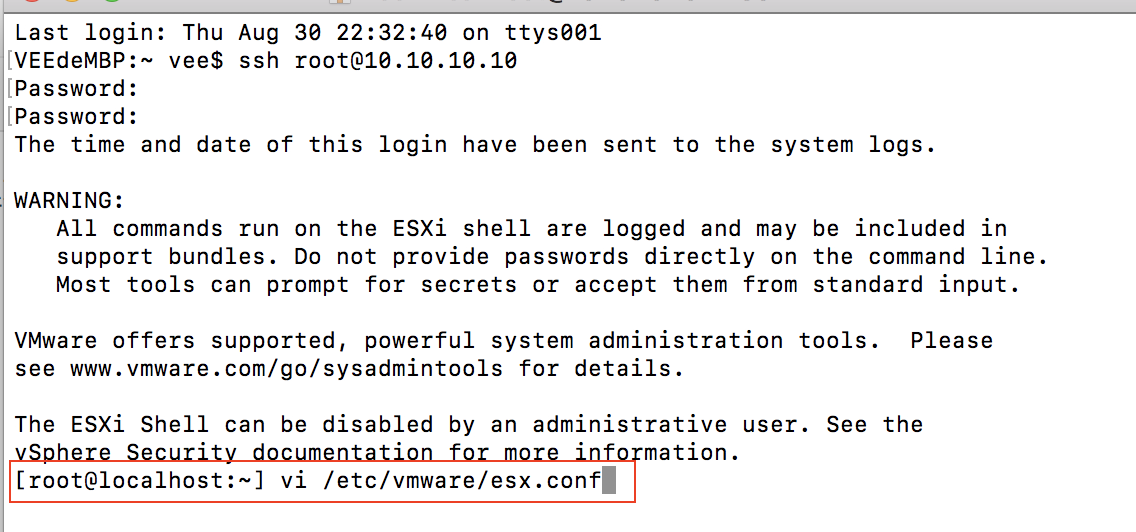The height and width of the screenshot is (532, 1136).
Task: Click the yellow minimize window button
Action: 72,1
